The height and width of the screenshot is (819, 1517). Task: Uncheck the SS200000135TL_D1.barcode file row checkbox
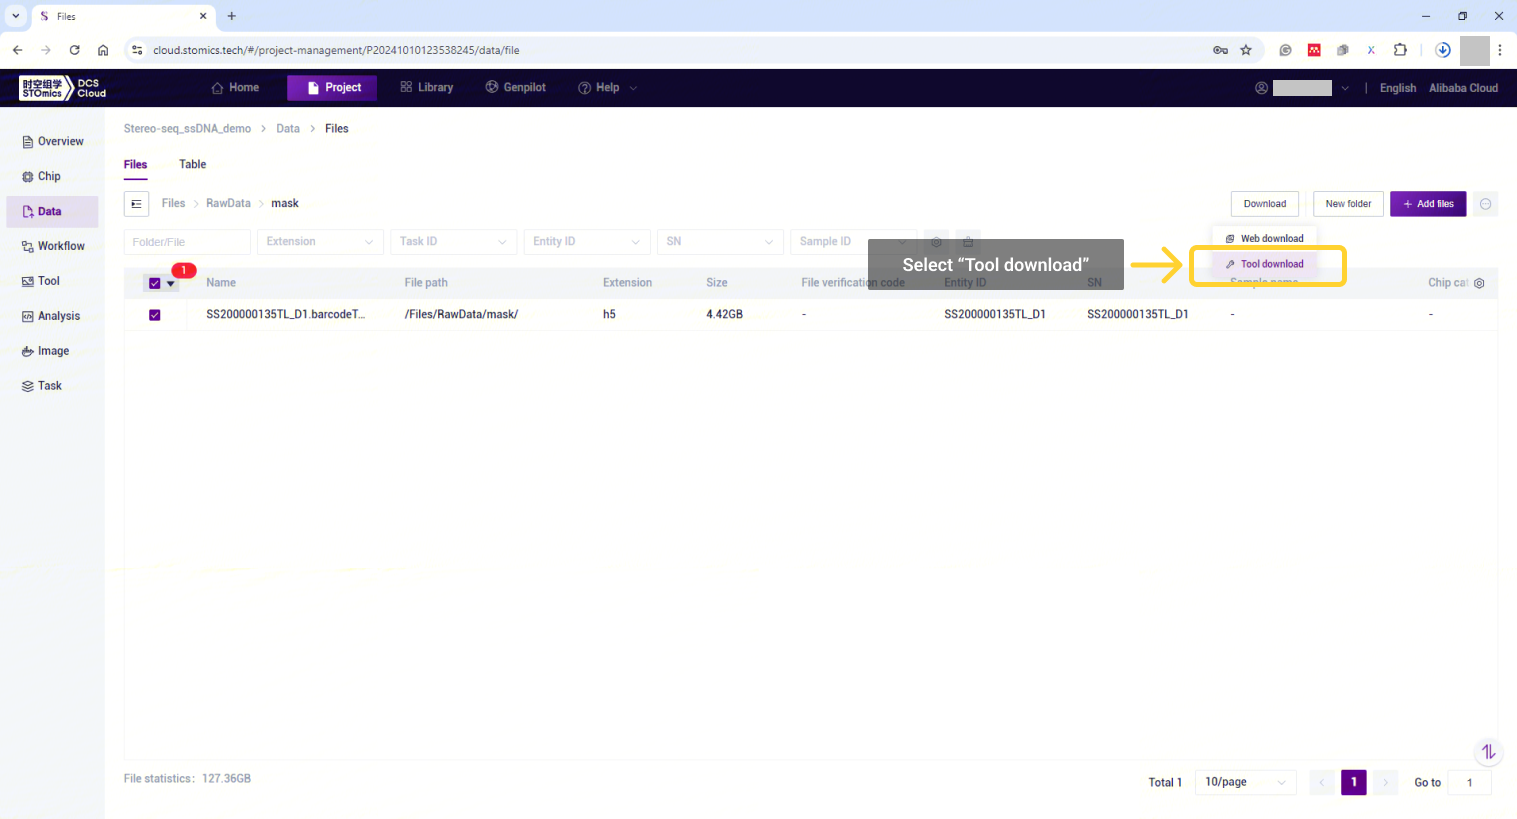[x=155, y=315]
